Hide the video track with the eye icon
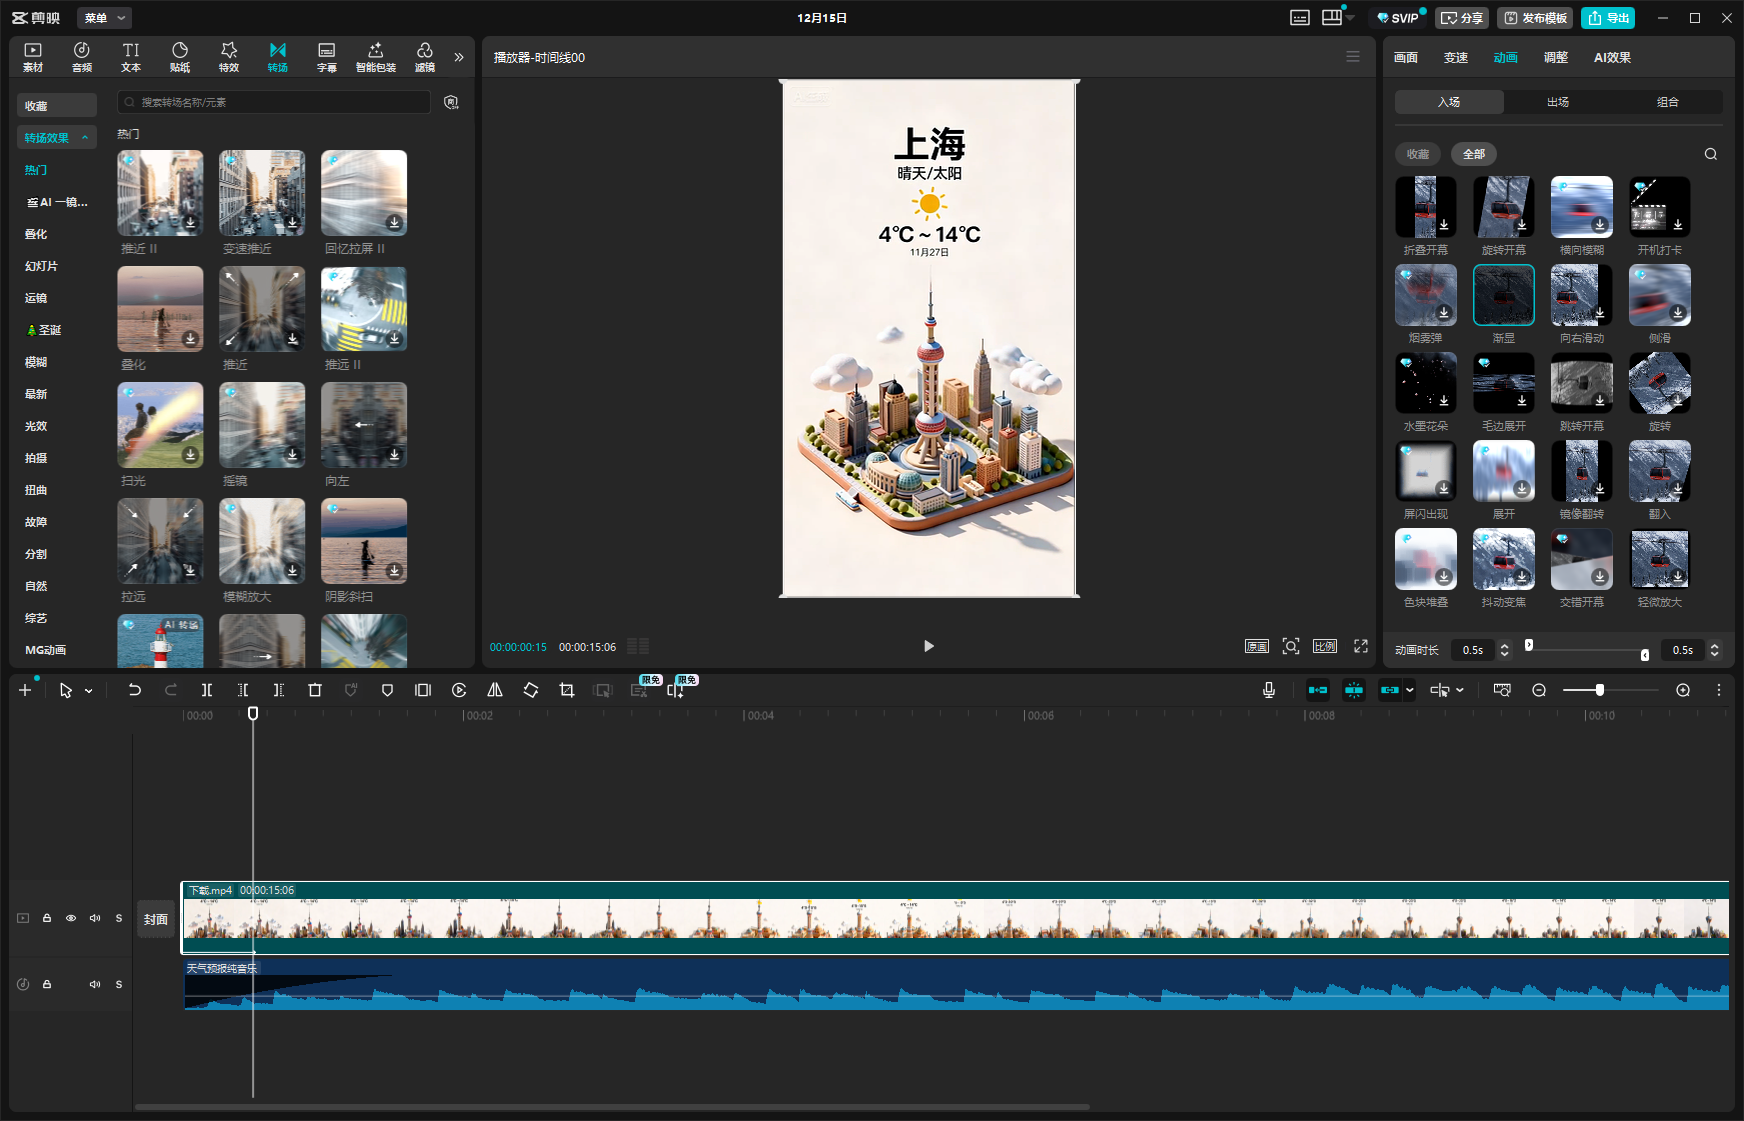Viewport: 1744px width, 1121px height. pos(71,918)
